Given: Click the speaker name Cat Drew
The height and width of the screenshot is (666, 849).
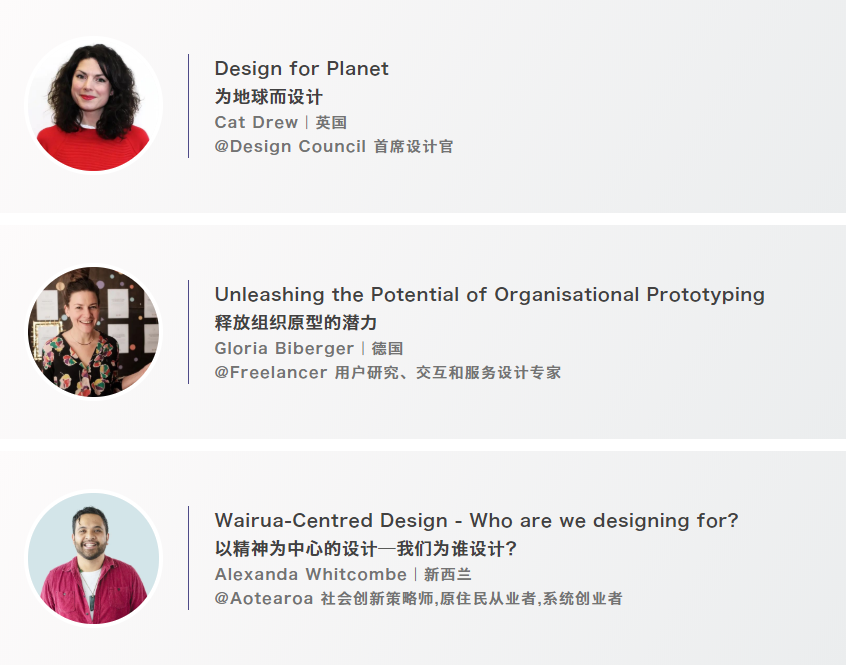Looking at the screenshot, I should (256, 122).
